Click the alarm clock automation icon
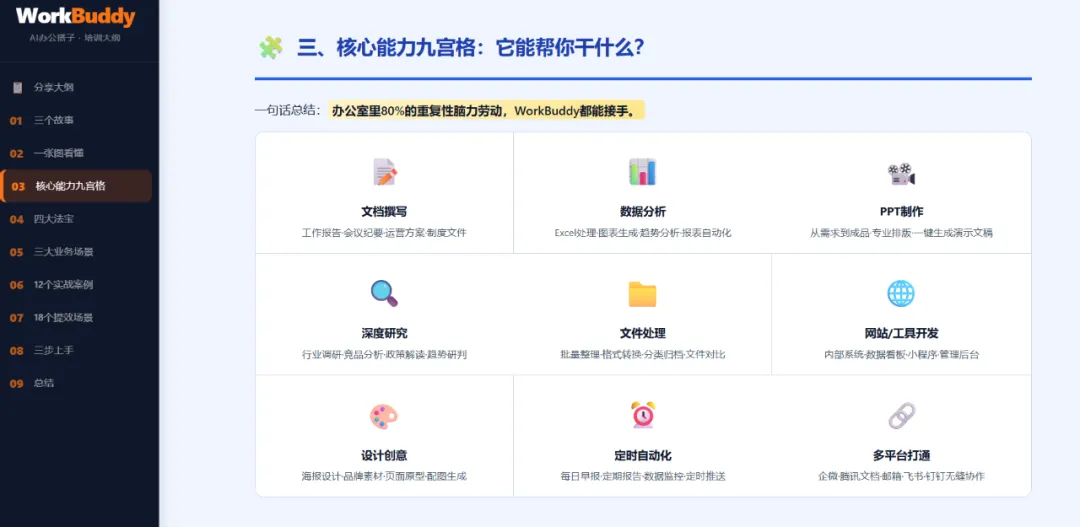Image resolution: width=1080 pixels, height=527 pixels. point(643,415)
